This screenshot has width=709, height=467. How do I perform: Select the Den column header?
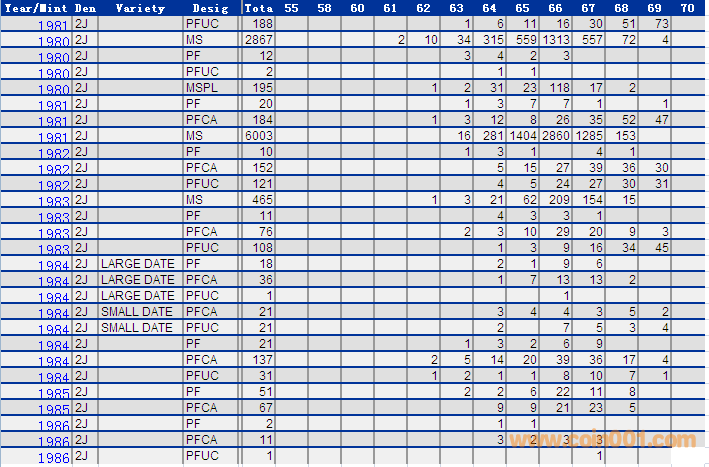85,7
